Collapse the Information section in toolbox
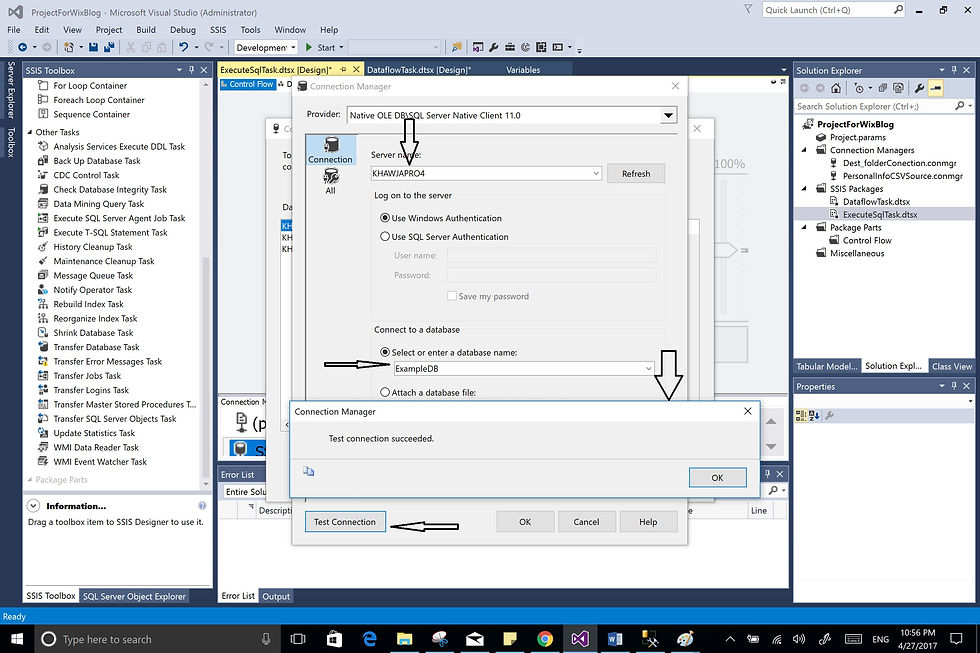The height and width of the screenshot is (653, 980). [34, 506]
